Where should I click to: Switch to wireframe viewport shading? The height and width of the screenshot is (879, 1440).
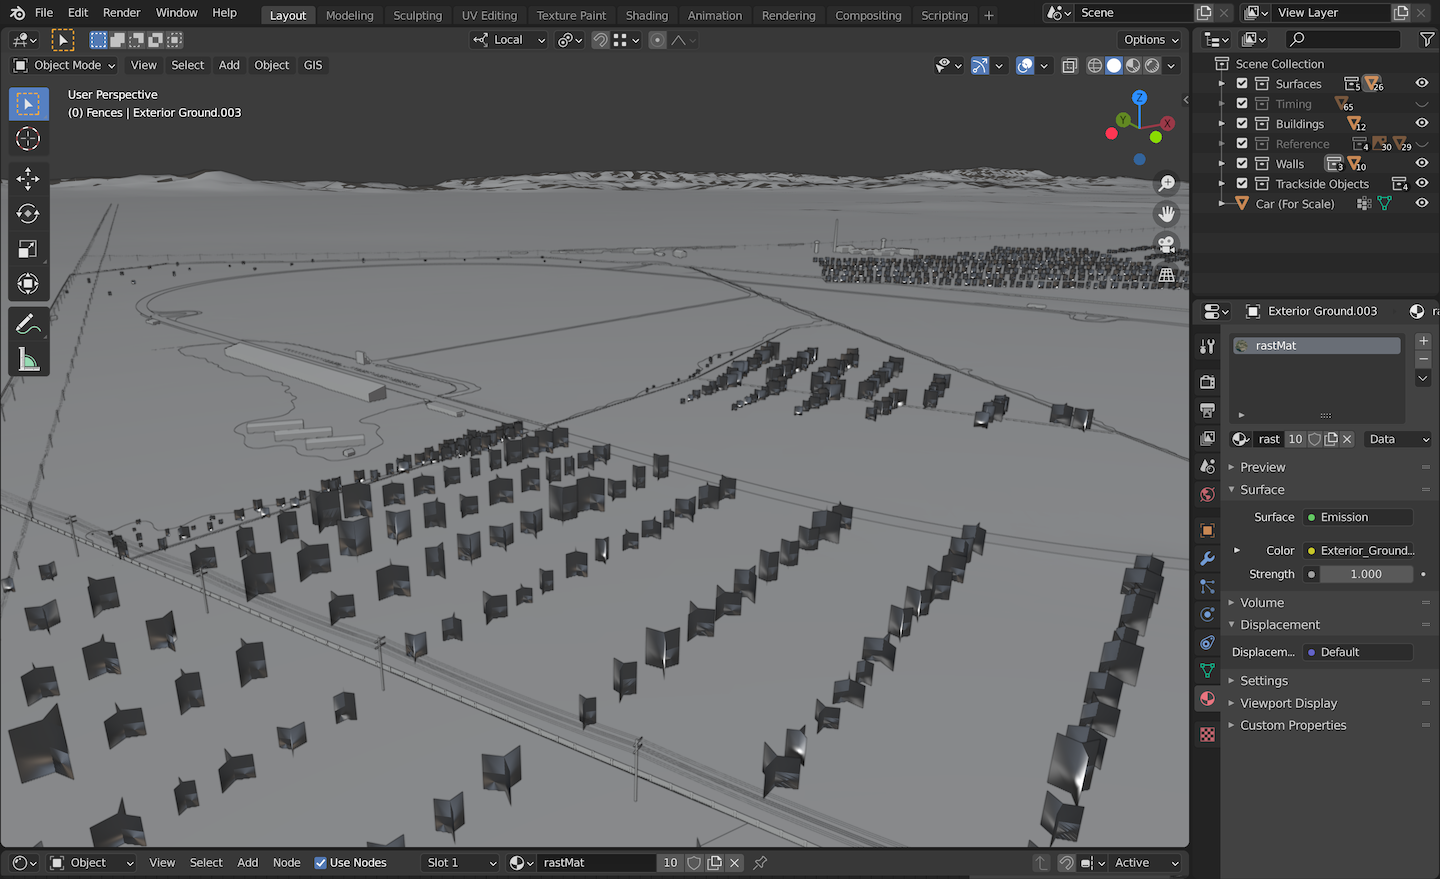(1095, 65)
